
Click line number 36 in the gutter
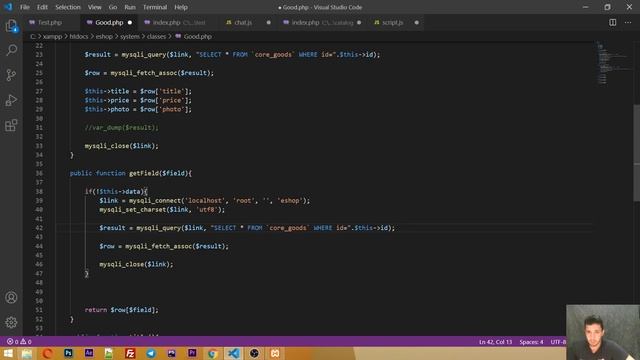39,173
